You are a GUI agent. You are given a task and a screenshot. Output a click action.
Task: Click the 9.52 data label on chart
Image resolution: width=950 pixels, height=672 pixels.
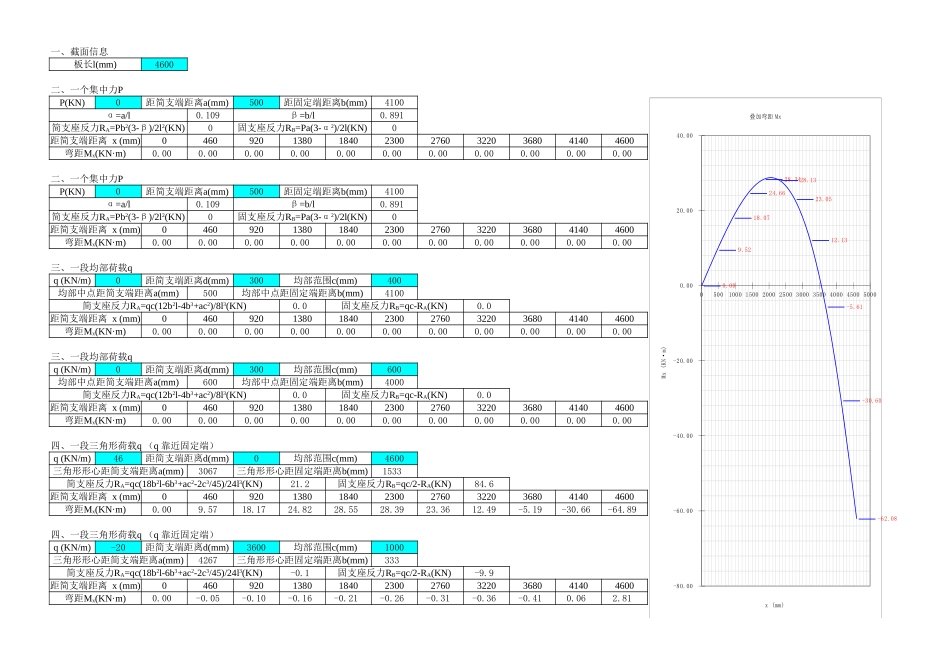click(x=745, y=250)
